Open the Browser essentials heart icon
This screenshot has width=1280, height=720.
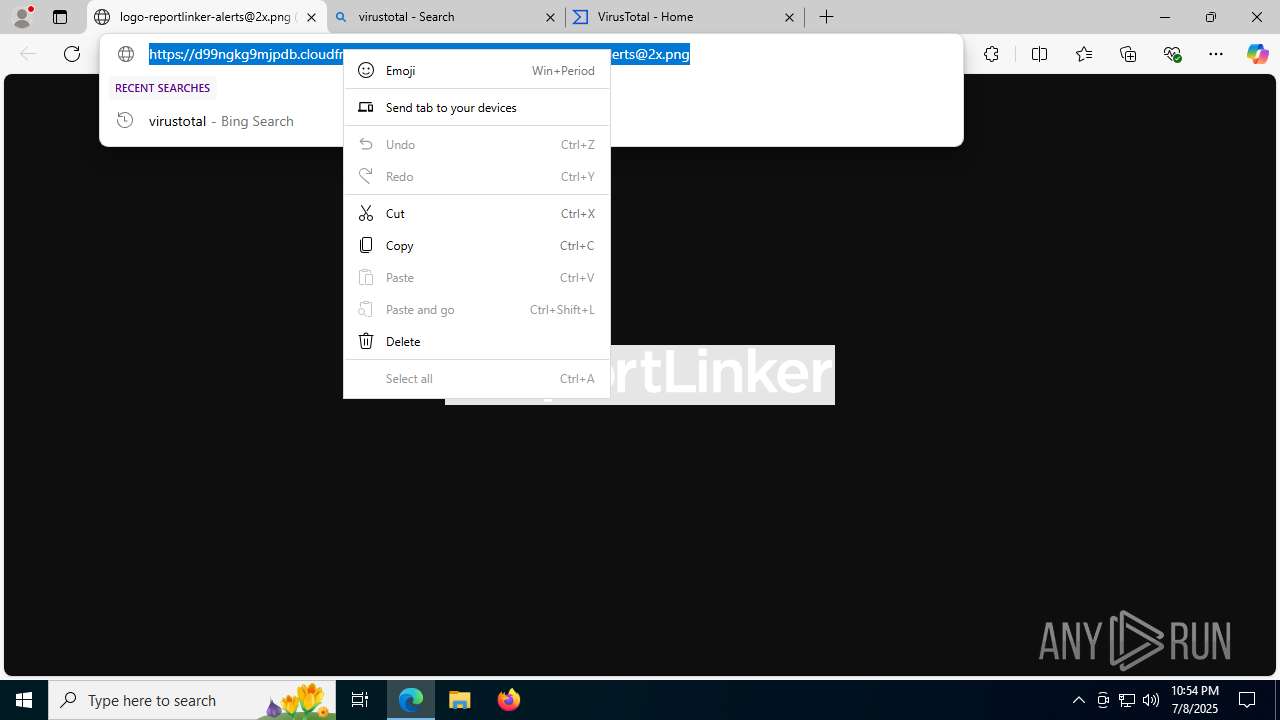click(x=1172, y=54)
